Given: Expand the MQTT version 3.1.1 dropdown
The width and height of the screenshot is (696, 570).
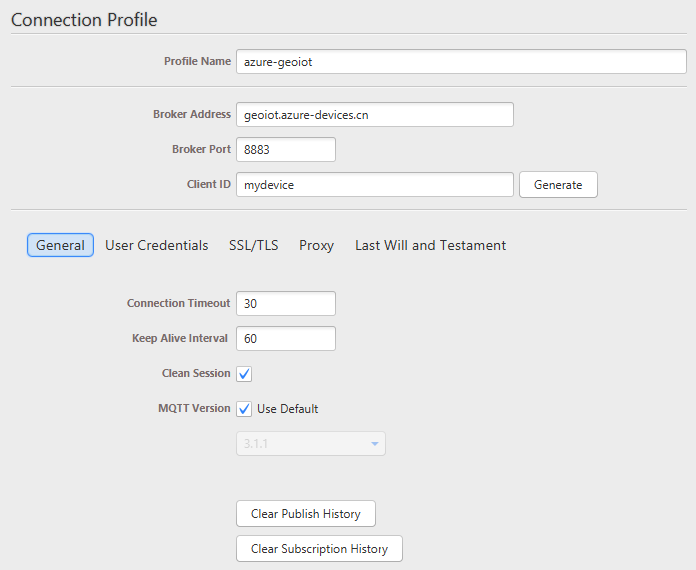Looking at the screenshot, I should click(310, 444).
